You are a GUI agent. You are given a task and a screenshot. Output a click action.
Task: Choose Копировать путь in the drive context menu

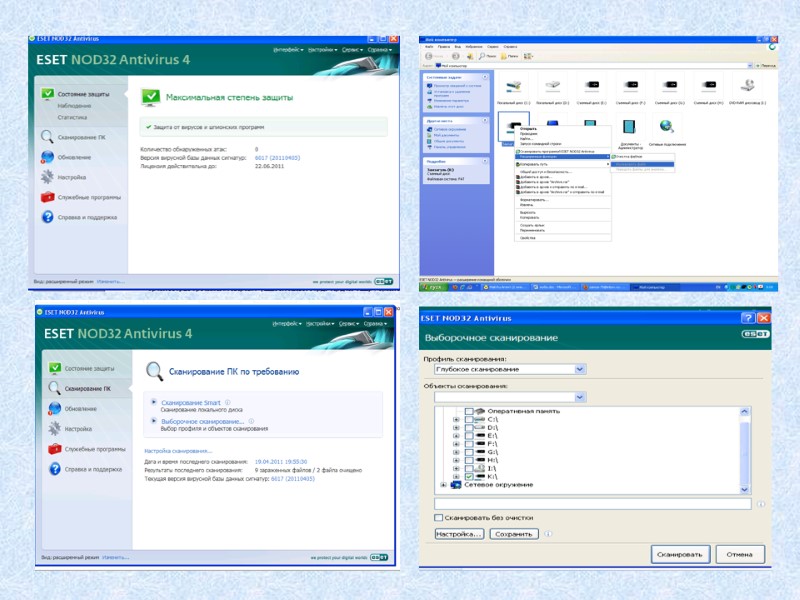(x=533, y=164)
